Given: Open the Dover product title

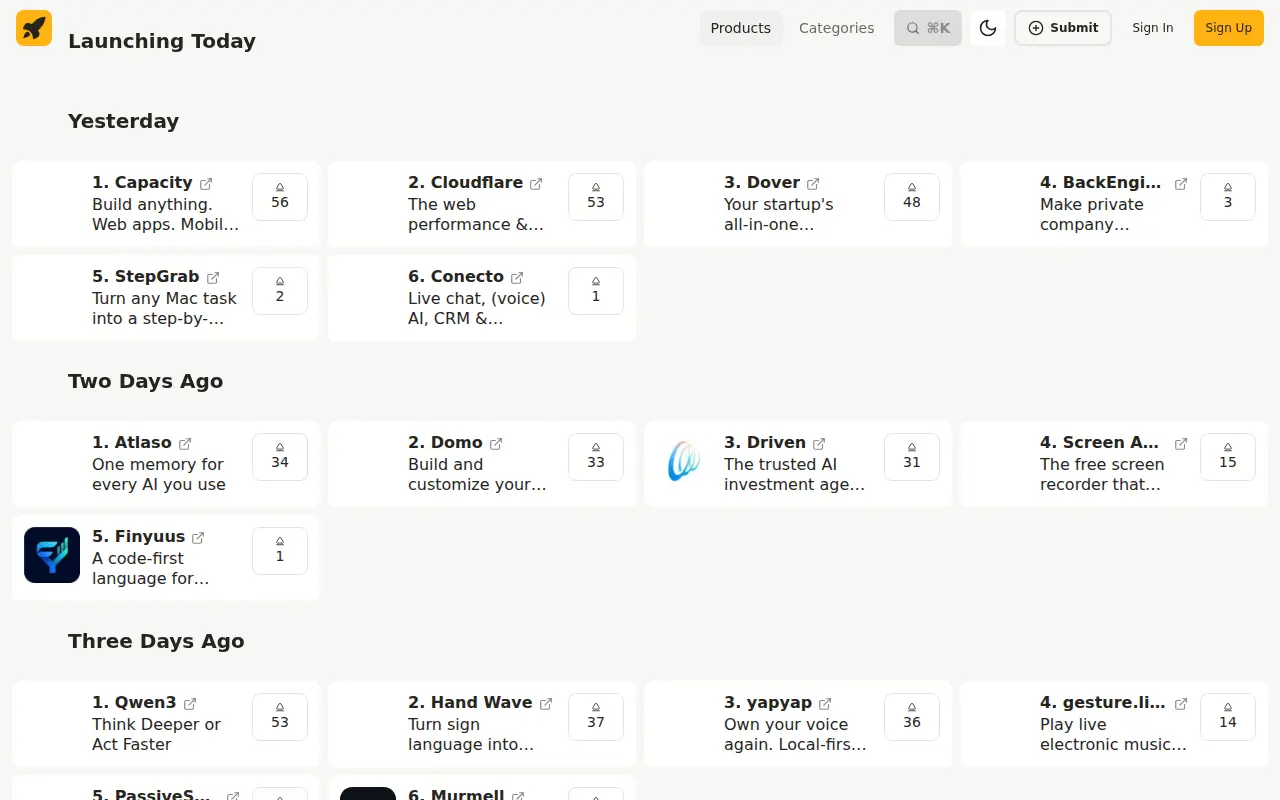Looking at the screenshot, I should click(x=762, y=183).
